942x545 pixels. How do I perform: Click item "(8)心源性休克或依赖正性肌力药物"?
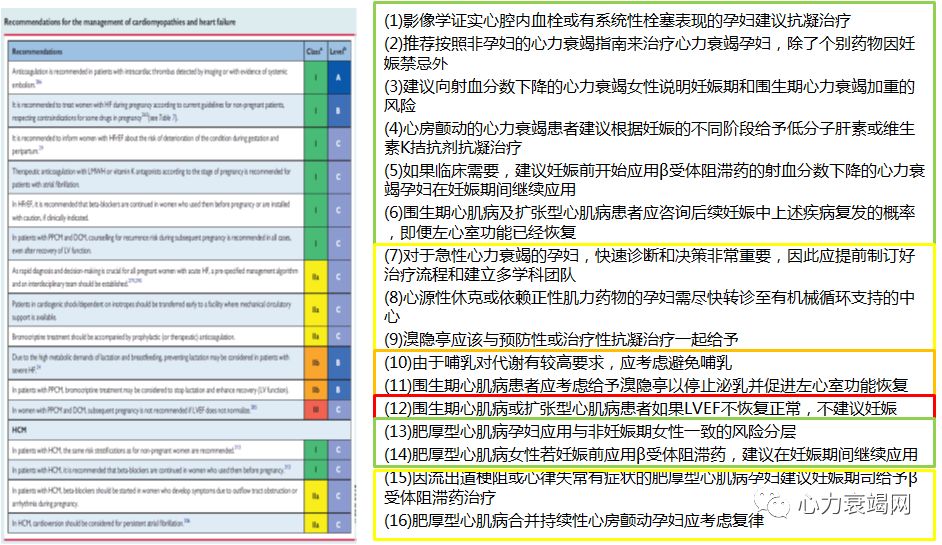(650, 306)
